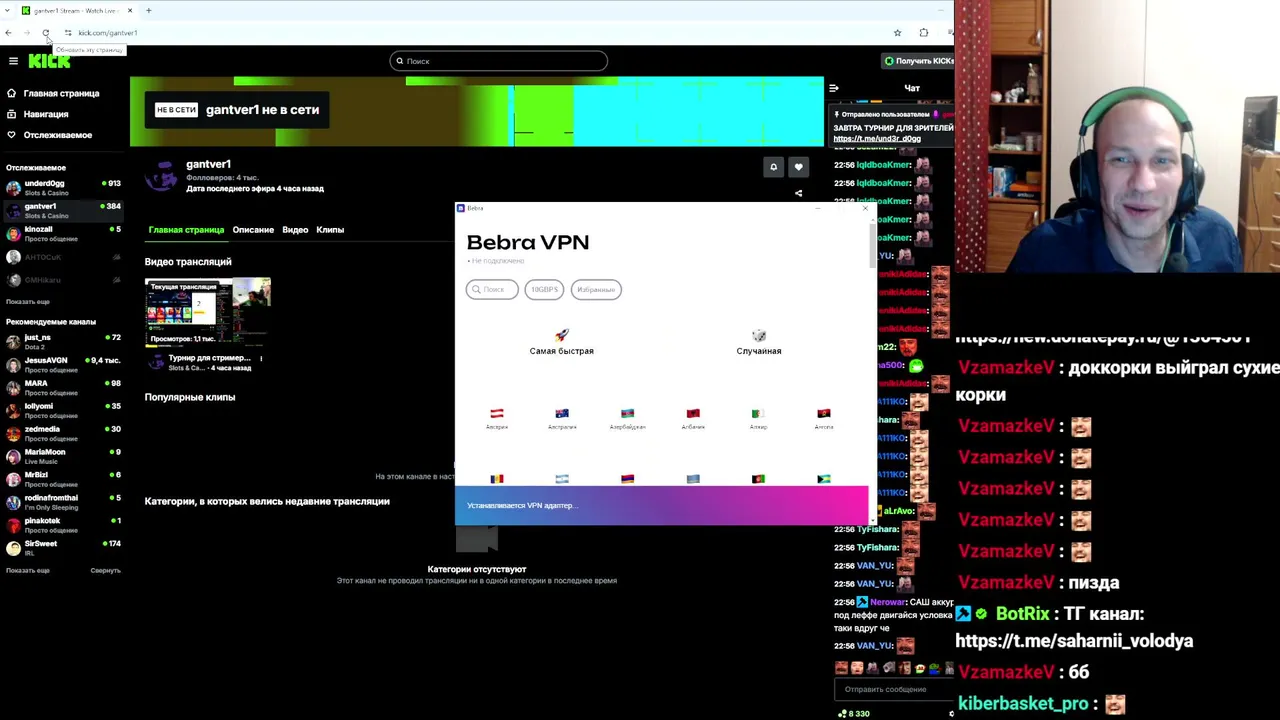Screen dimensions: 1280x720
Task: Open MARA recommended channel
Action: click(x=62, y=387)
